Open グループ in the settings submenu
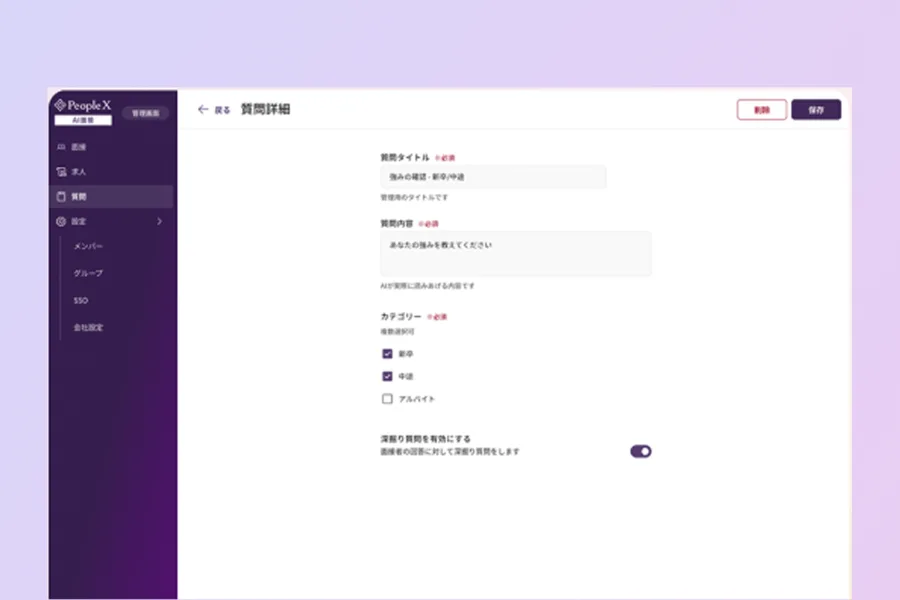This screenshot has height=600, width=900. (x=88, y=273)
